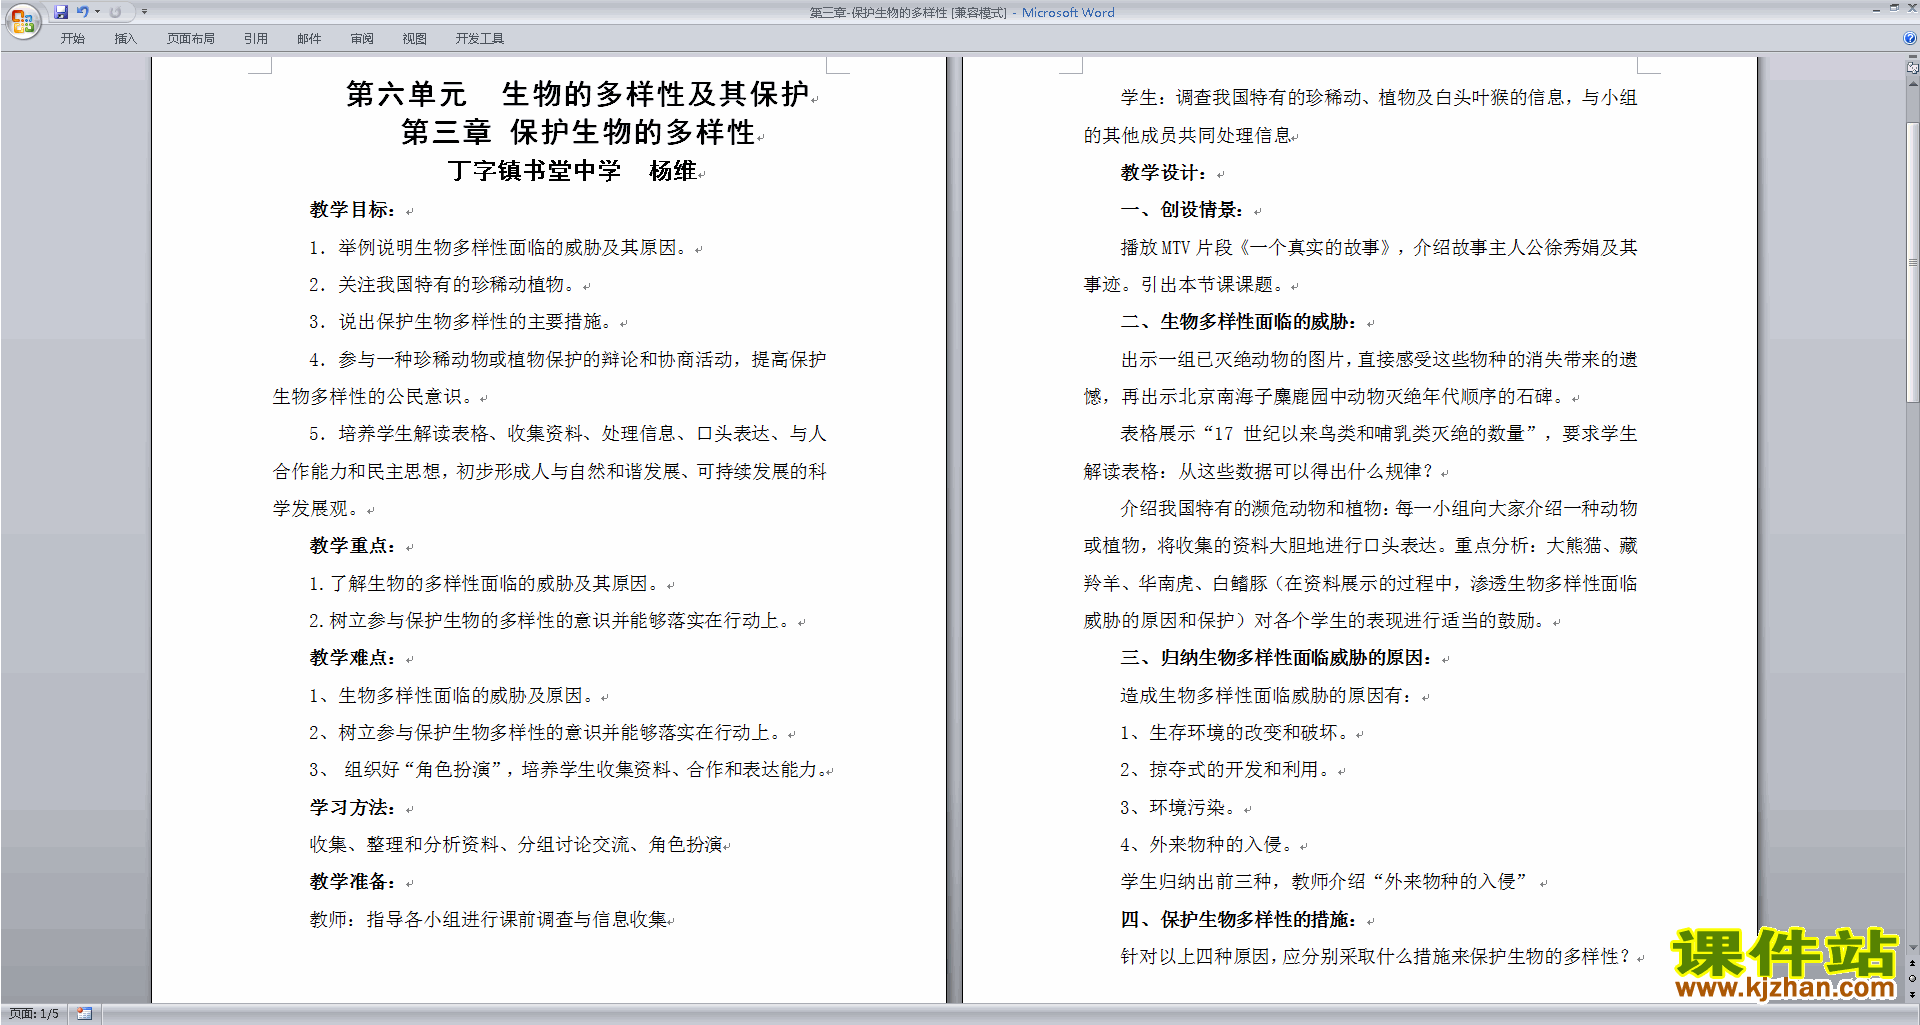The height and width of the screenshot is (1025, 1920).
Task: Click the Save icon in Quick Access Toolbar
Action: pos(61,12)
